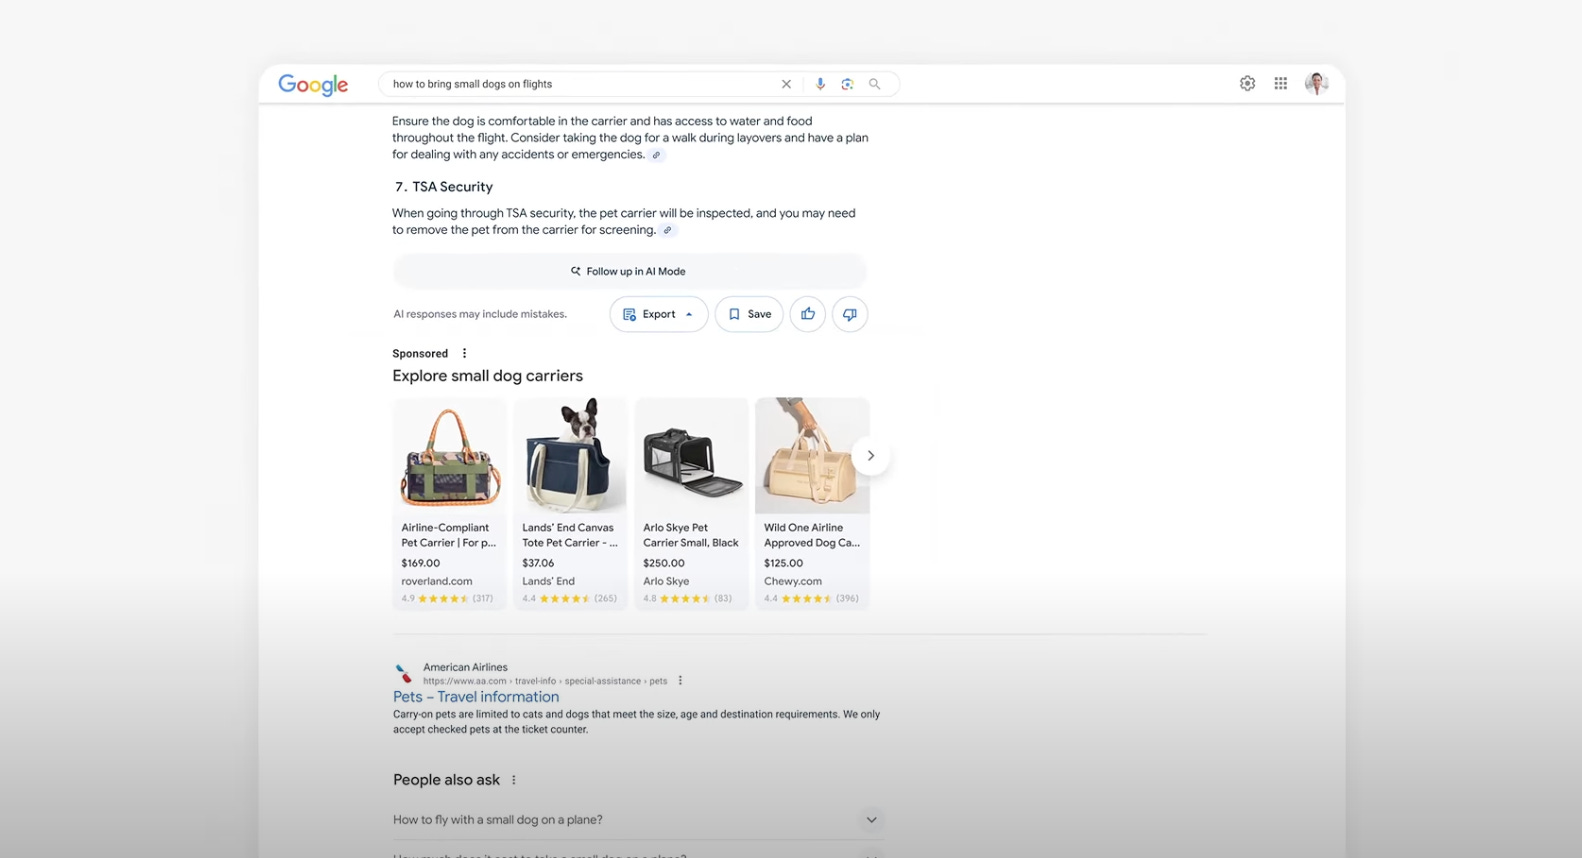Open 'Wild One Airline Approved Dog Ca...' title
Image resolution: width=1582 pixels, height=858 pixels.
pyautogui.click(x=812, y=535)
